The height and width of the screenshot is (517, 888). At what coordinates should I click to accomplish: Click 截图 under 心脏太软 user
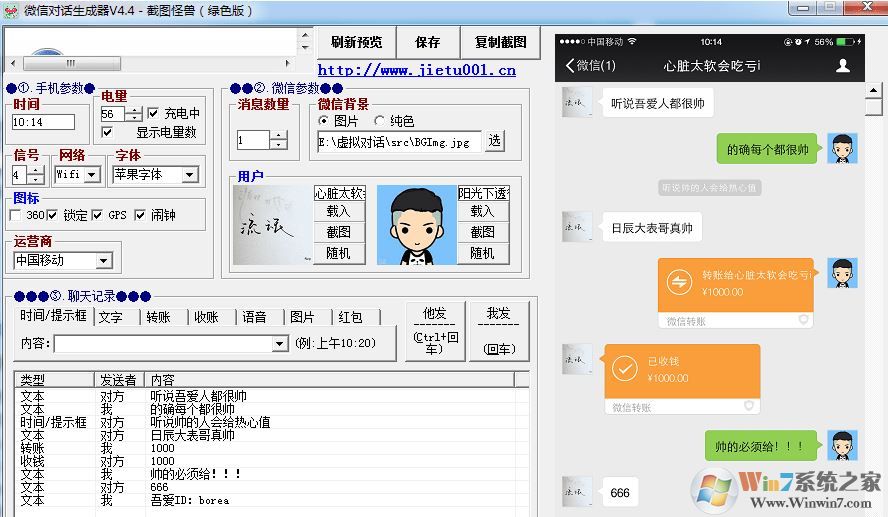pos(339,232)
